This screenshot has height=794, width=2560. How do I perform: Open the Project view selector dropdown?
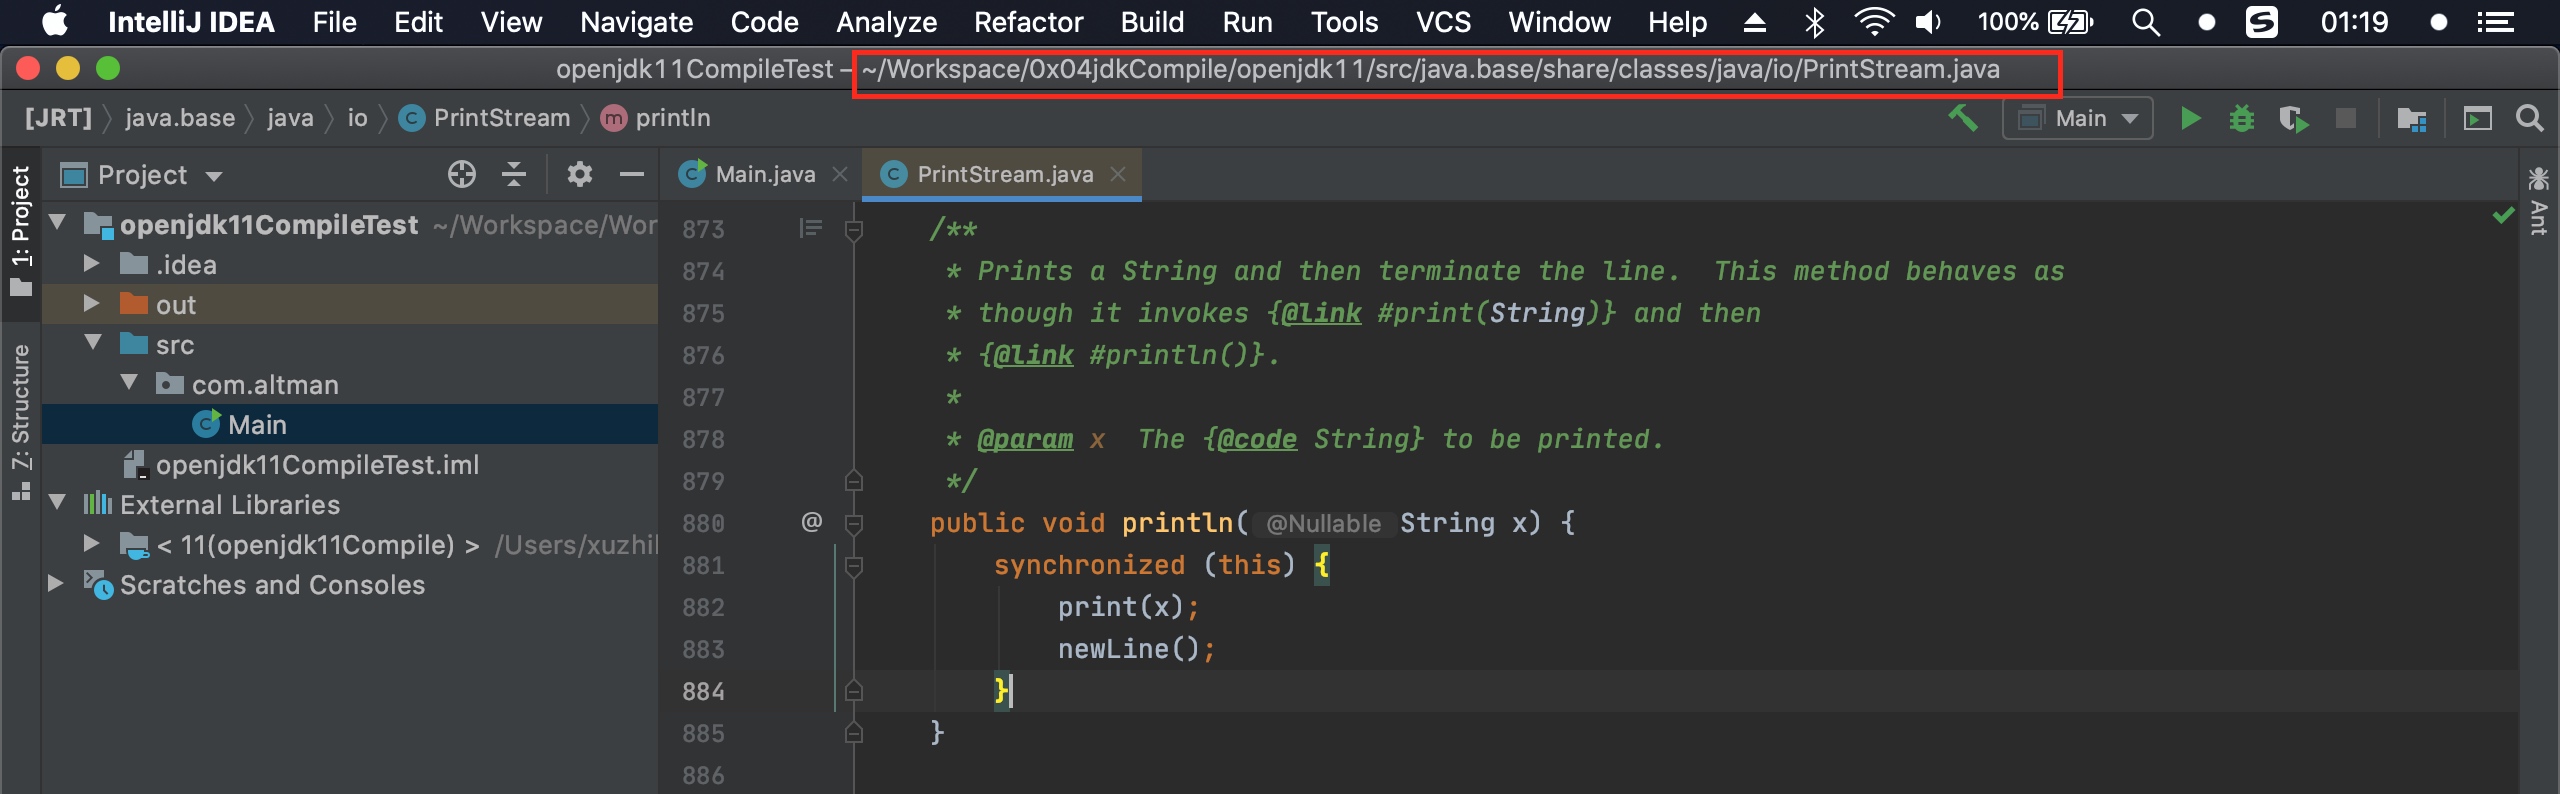tap(141, 175)
